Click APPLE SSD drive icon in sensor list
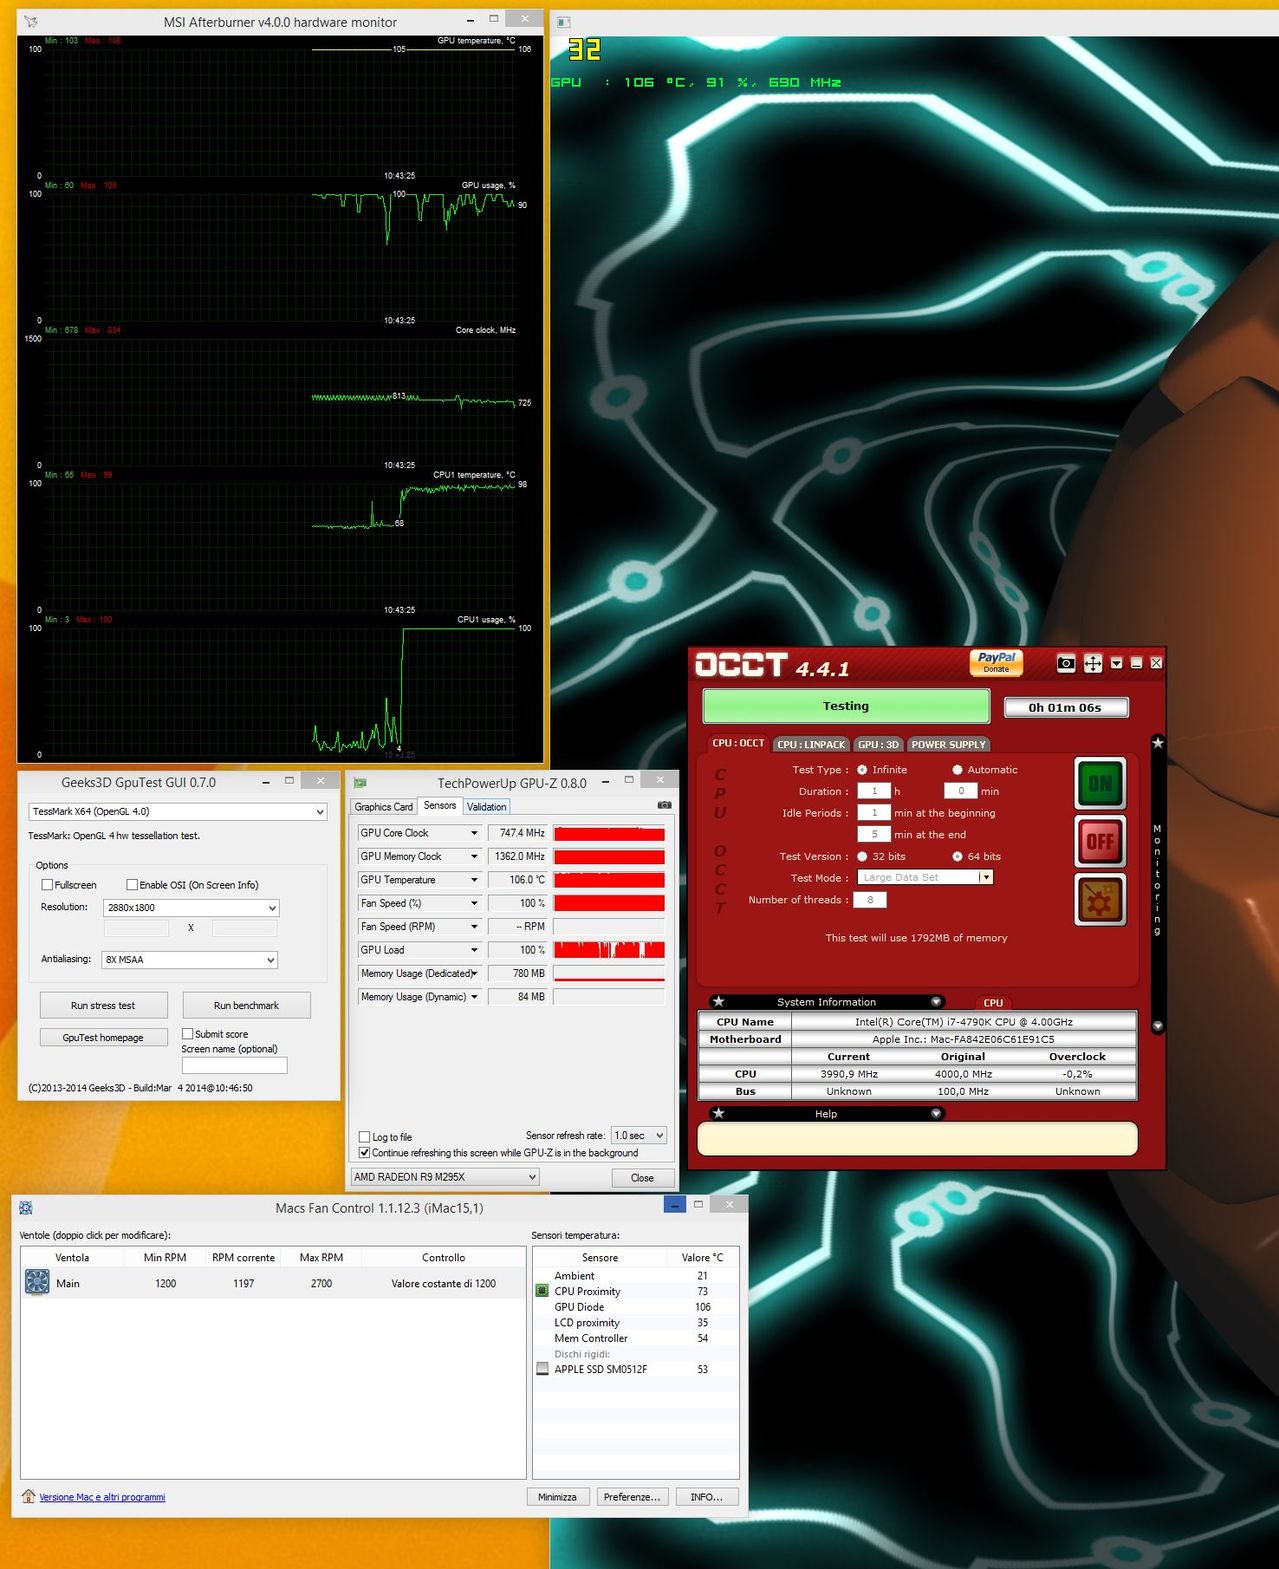This screenshot has width=1279, height=1569. point(542,1369)
